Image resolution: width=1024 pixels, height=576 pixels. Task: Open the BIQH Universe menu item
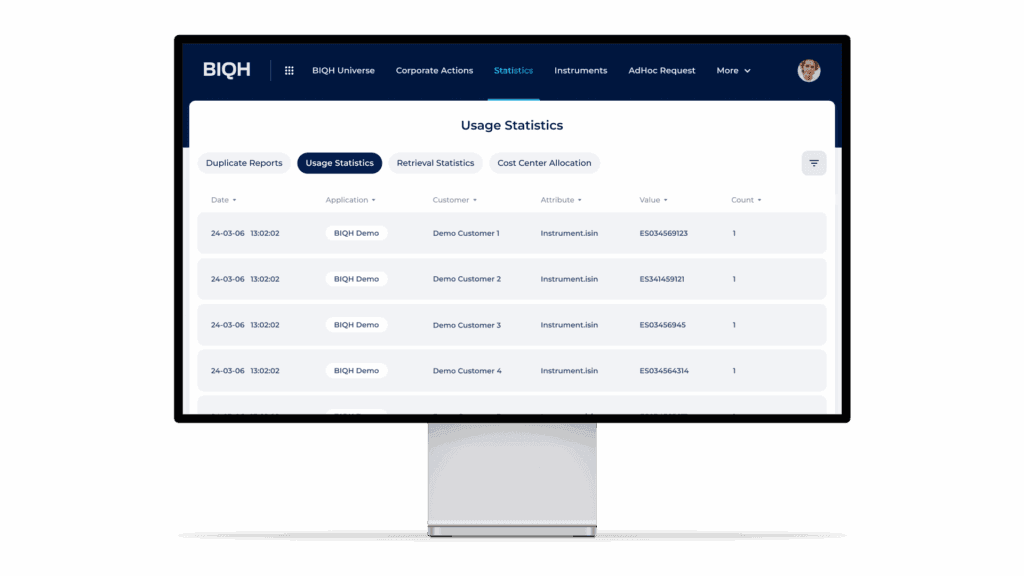pos(343,71)
